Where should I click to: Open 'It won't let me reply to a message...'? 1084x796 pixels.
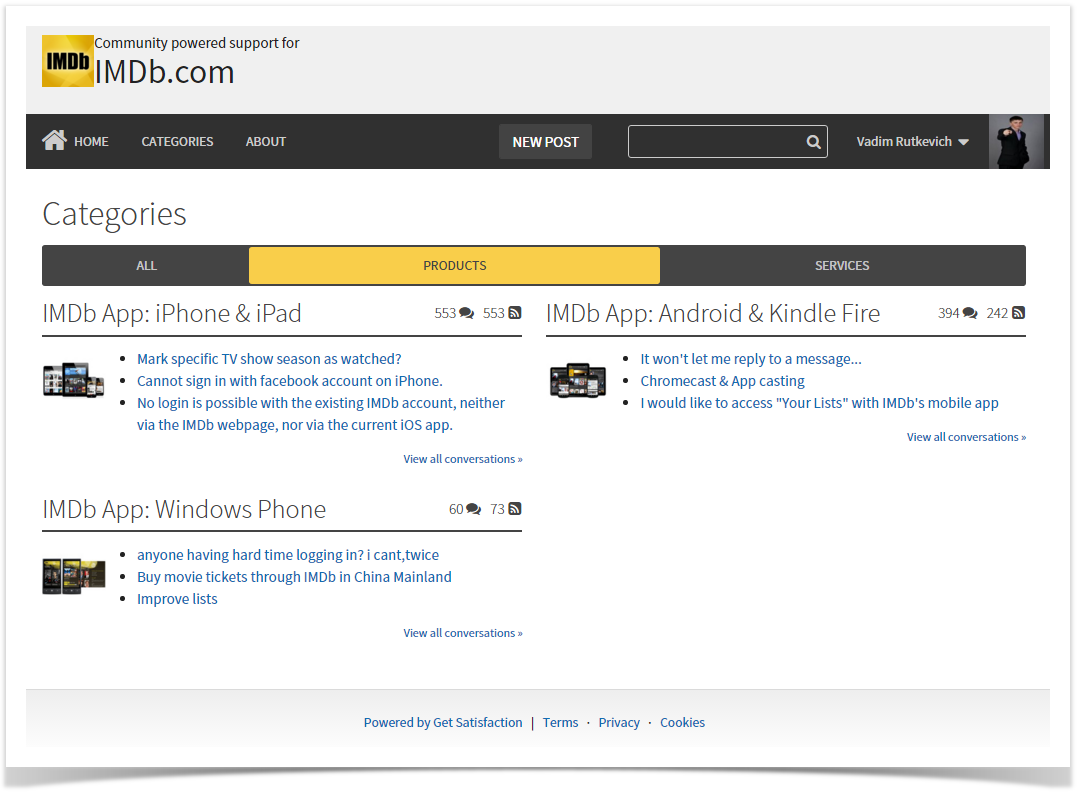click(751, 359)
